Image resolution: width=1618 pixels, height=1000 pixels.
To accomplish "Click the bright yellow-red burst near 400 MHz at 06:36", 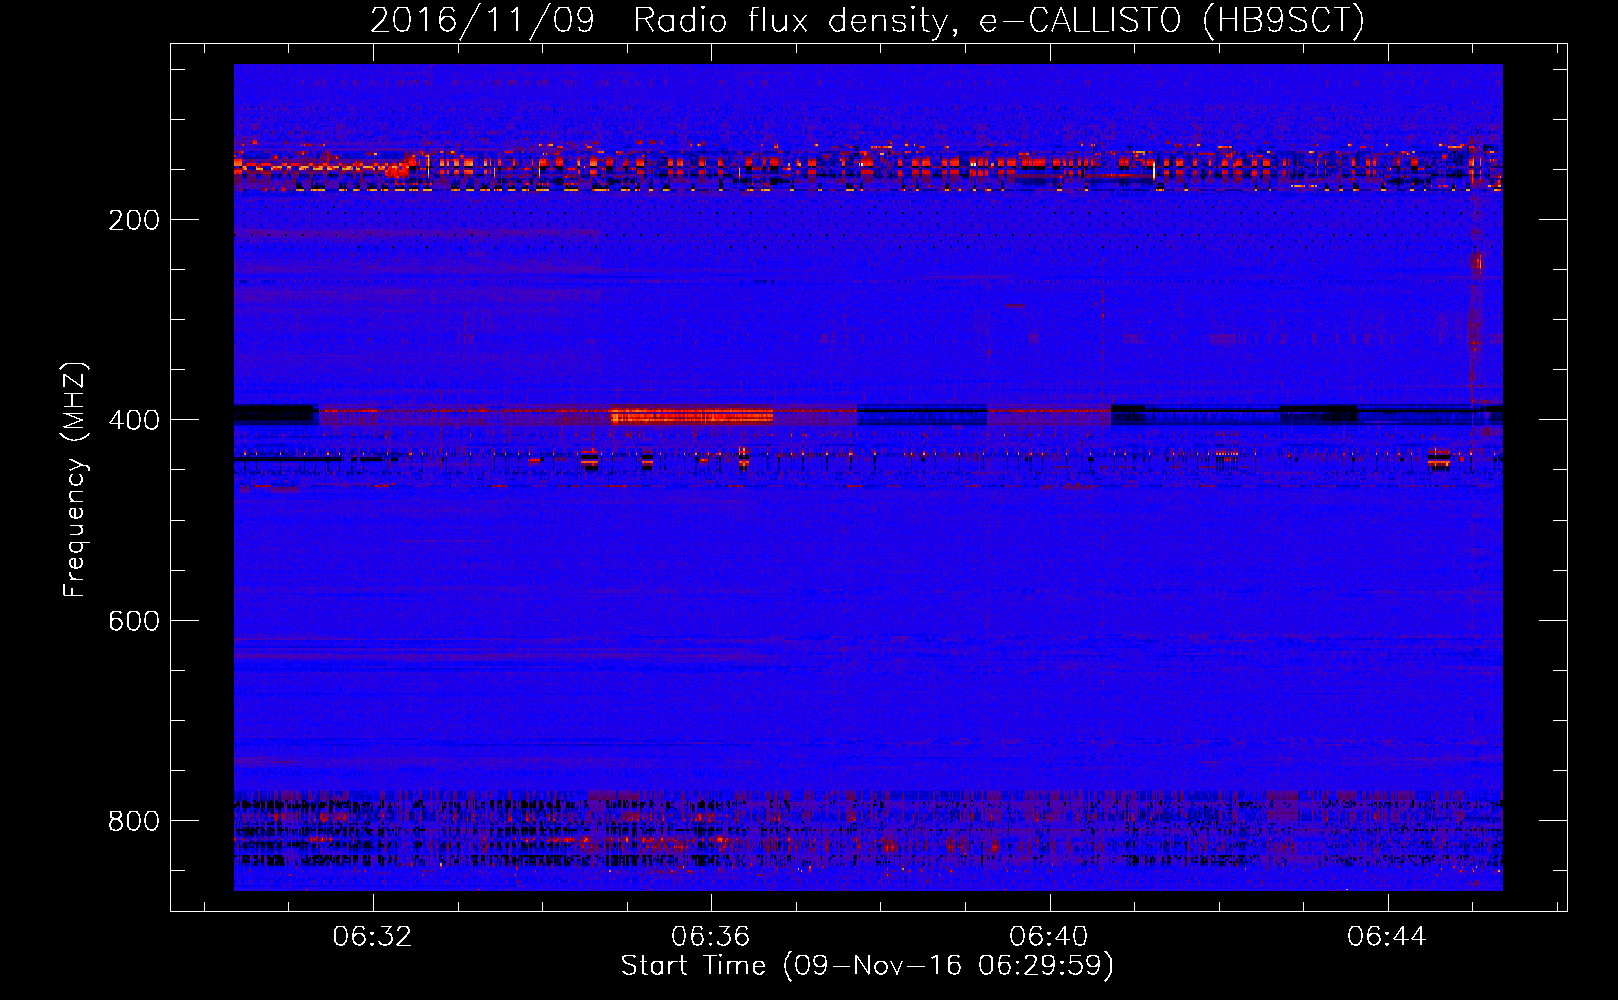I will point(692,415).
